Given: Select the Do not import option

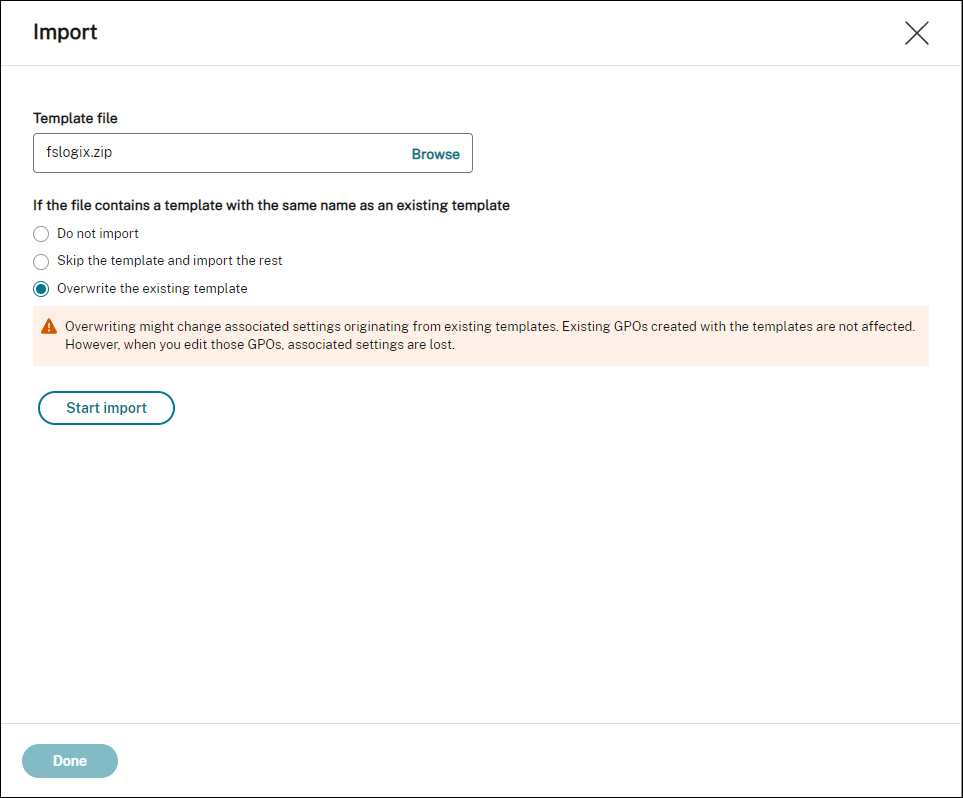Looking at the screenshot, I should [41, 234].
